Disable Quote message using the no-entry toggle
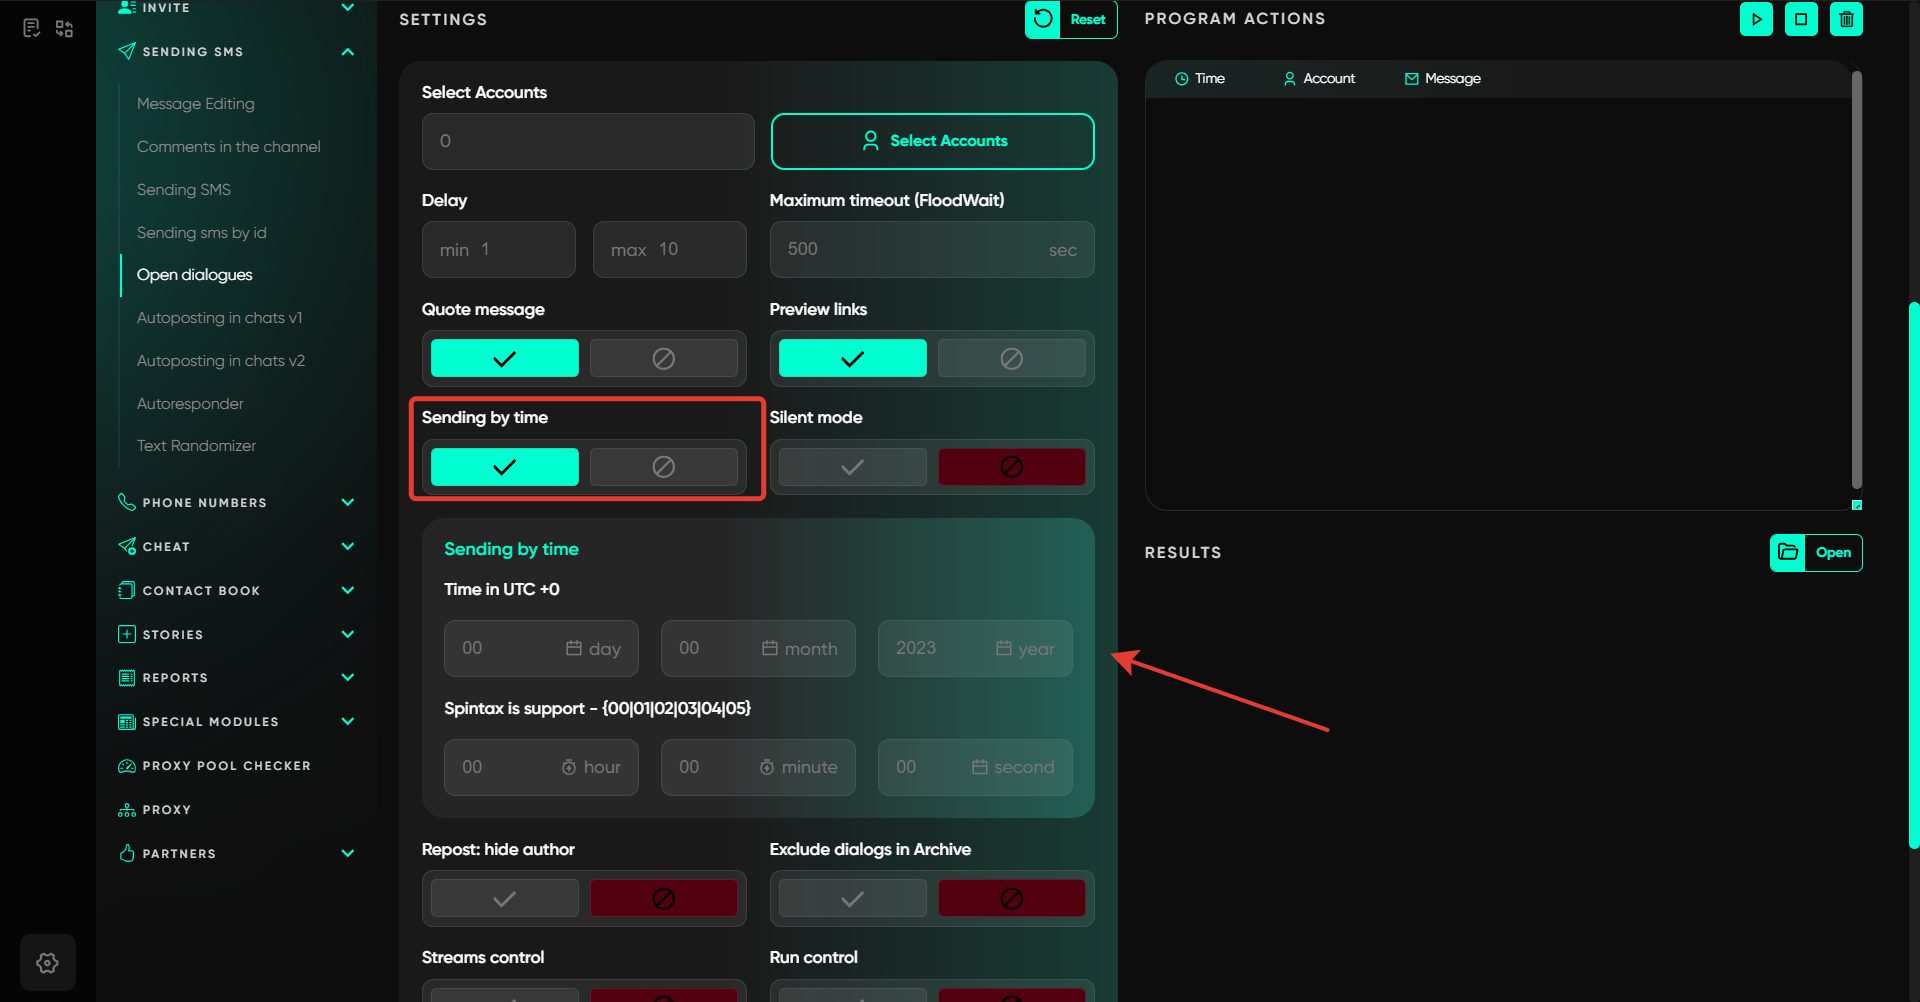This screenshot has height=1002, width=1920. (x=663, y=358)
